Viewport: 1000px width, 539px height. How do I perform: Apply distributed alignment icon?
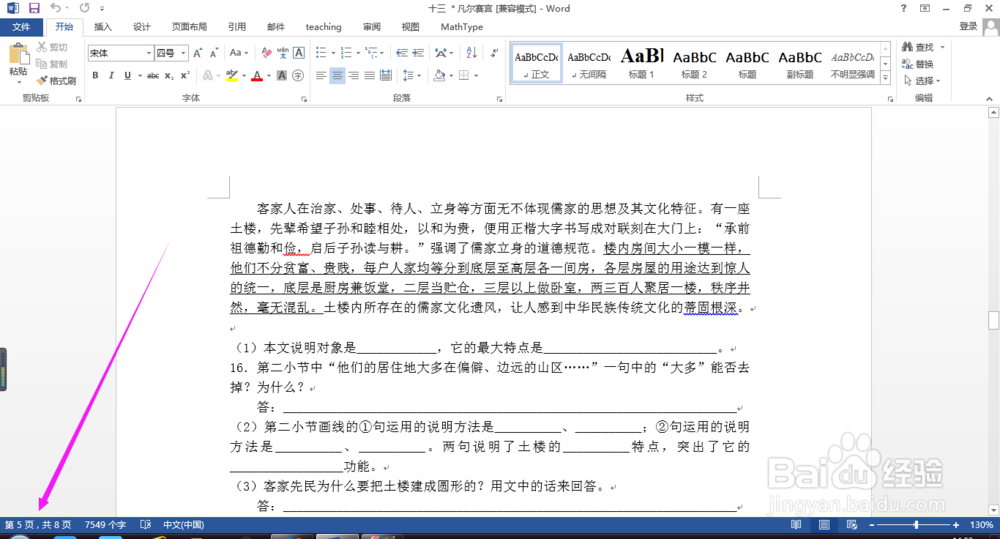tap(386, 75)
